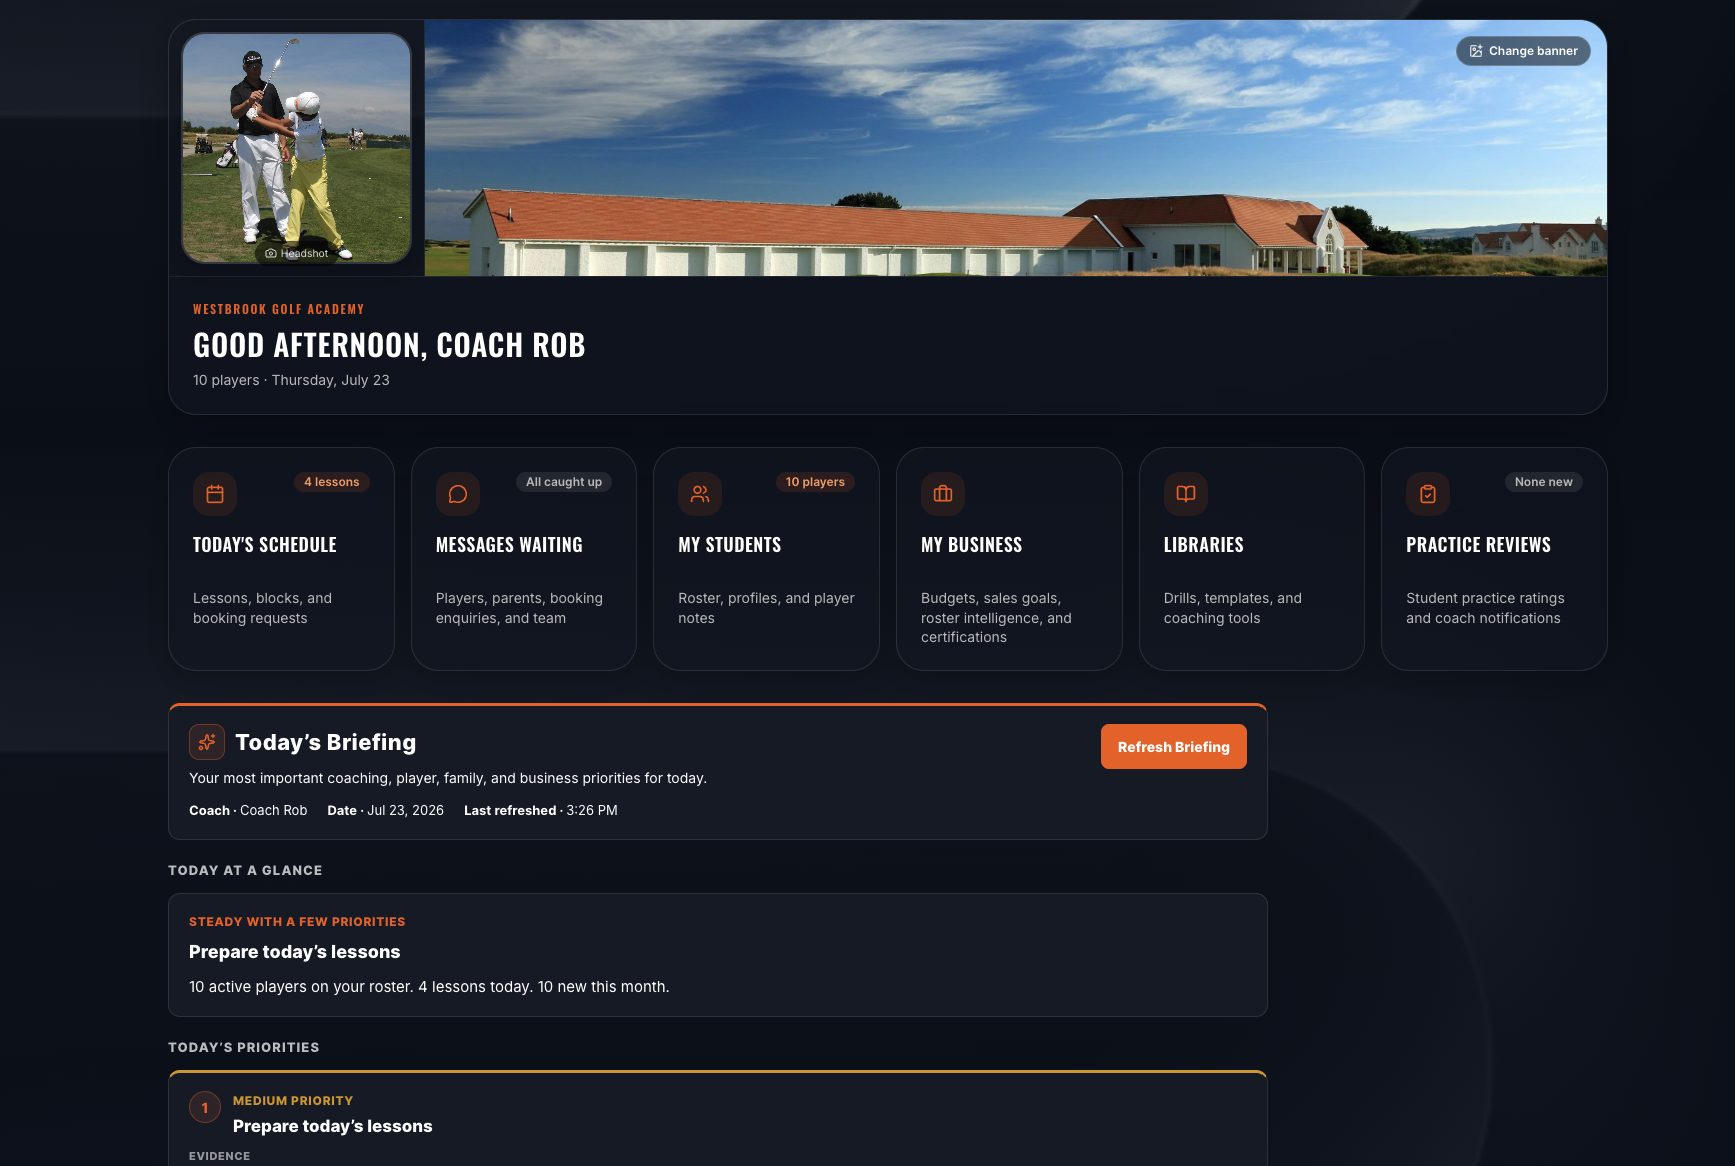Click the briefing subtitle about priorities for today
1735x1166 pixels.
tap(448, 779)
